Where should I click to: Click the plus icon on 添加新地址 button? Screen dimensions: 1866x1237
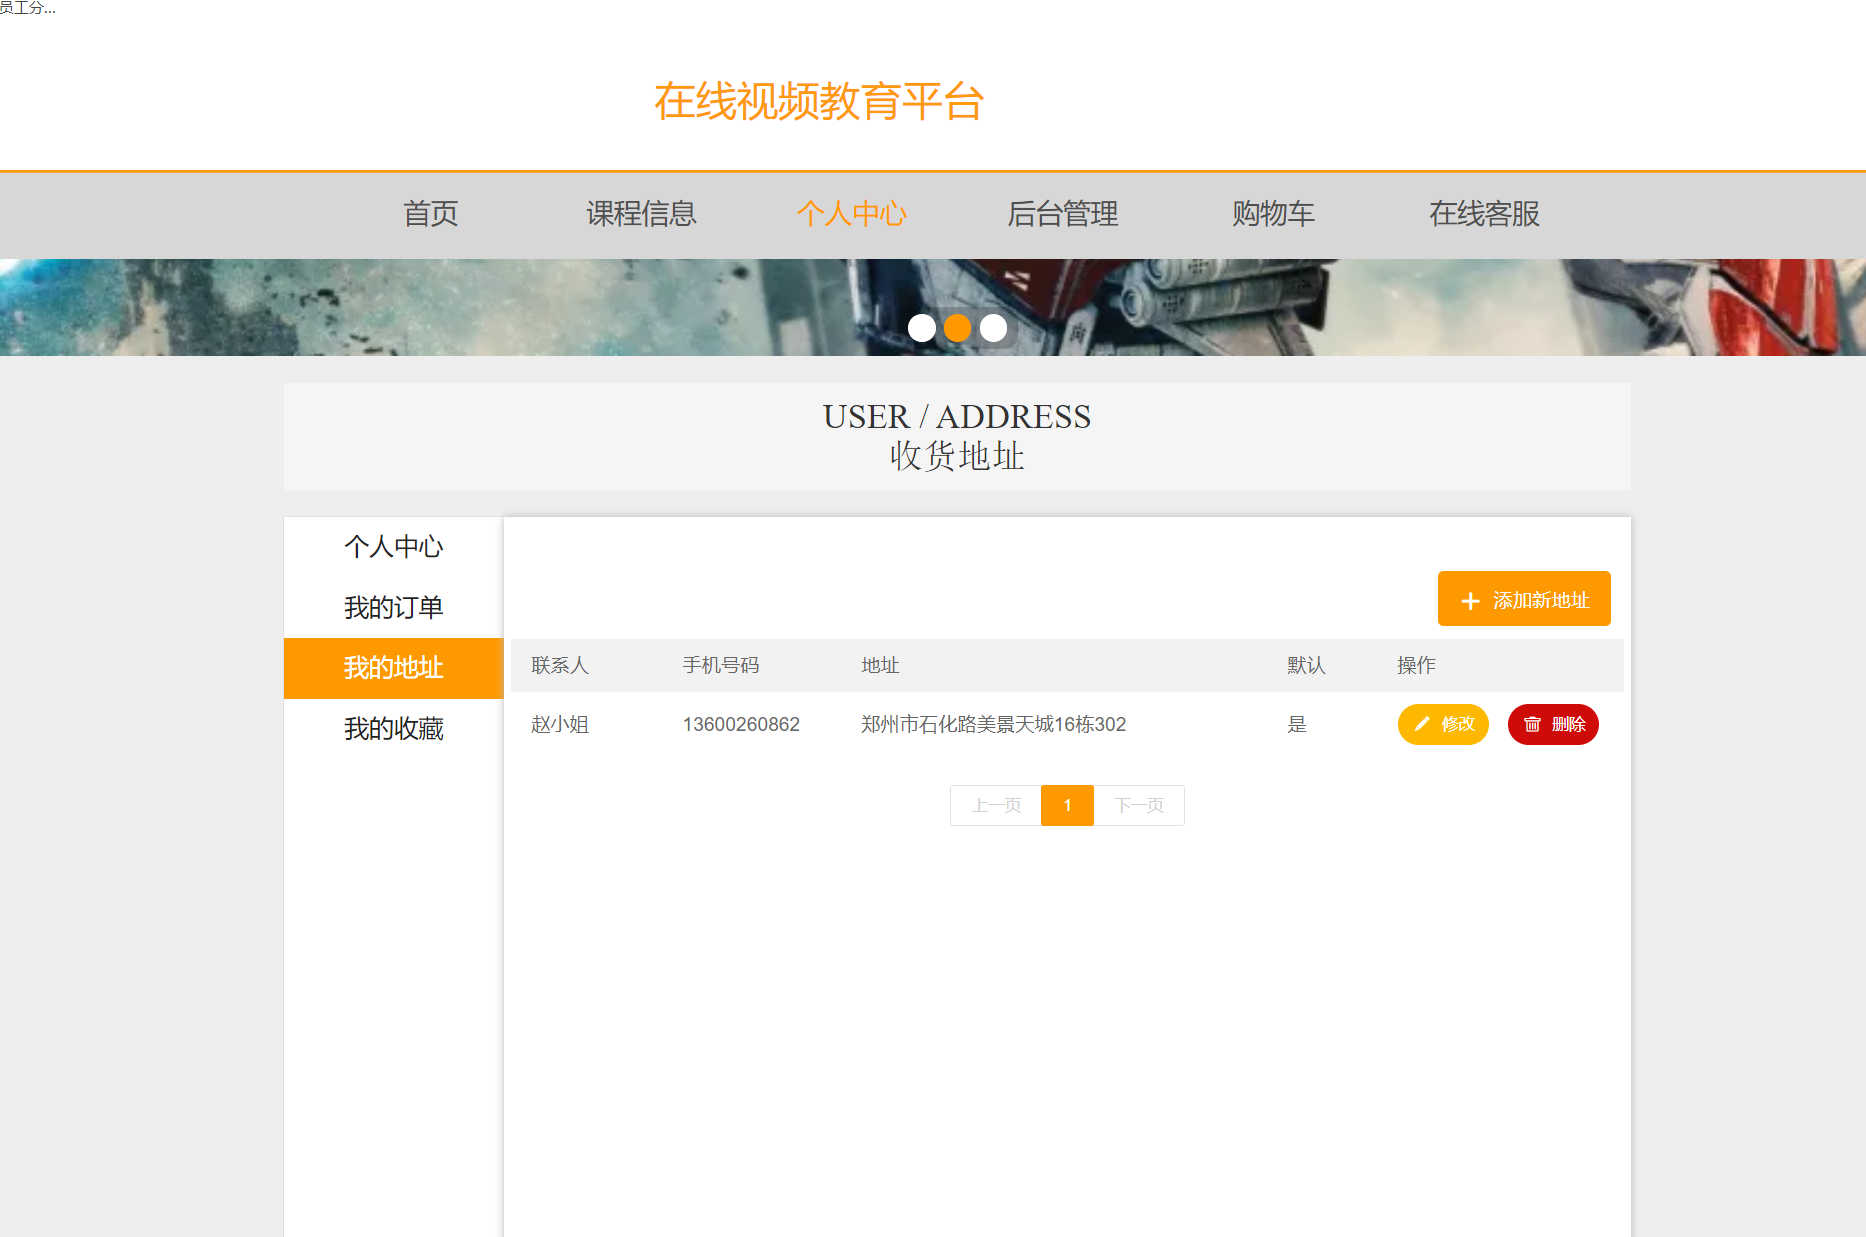1470,598
